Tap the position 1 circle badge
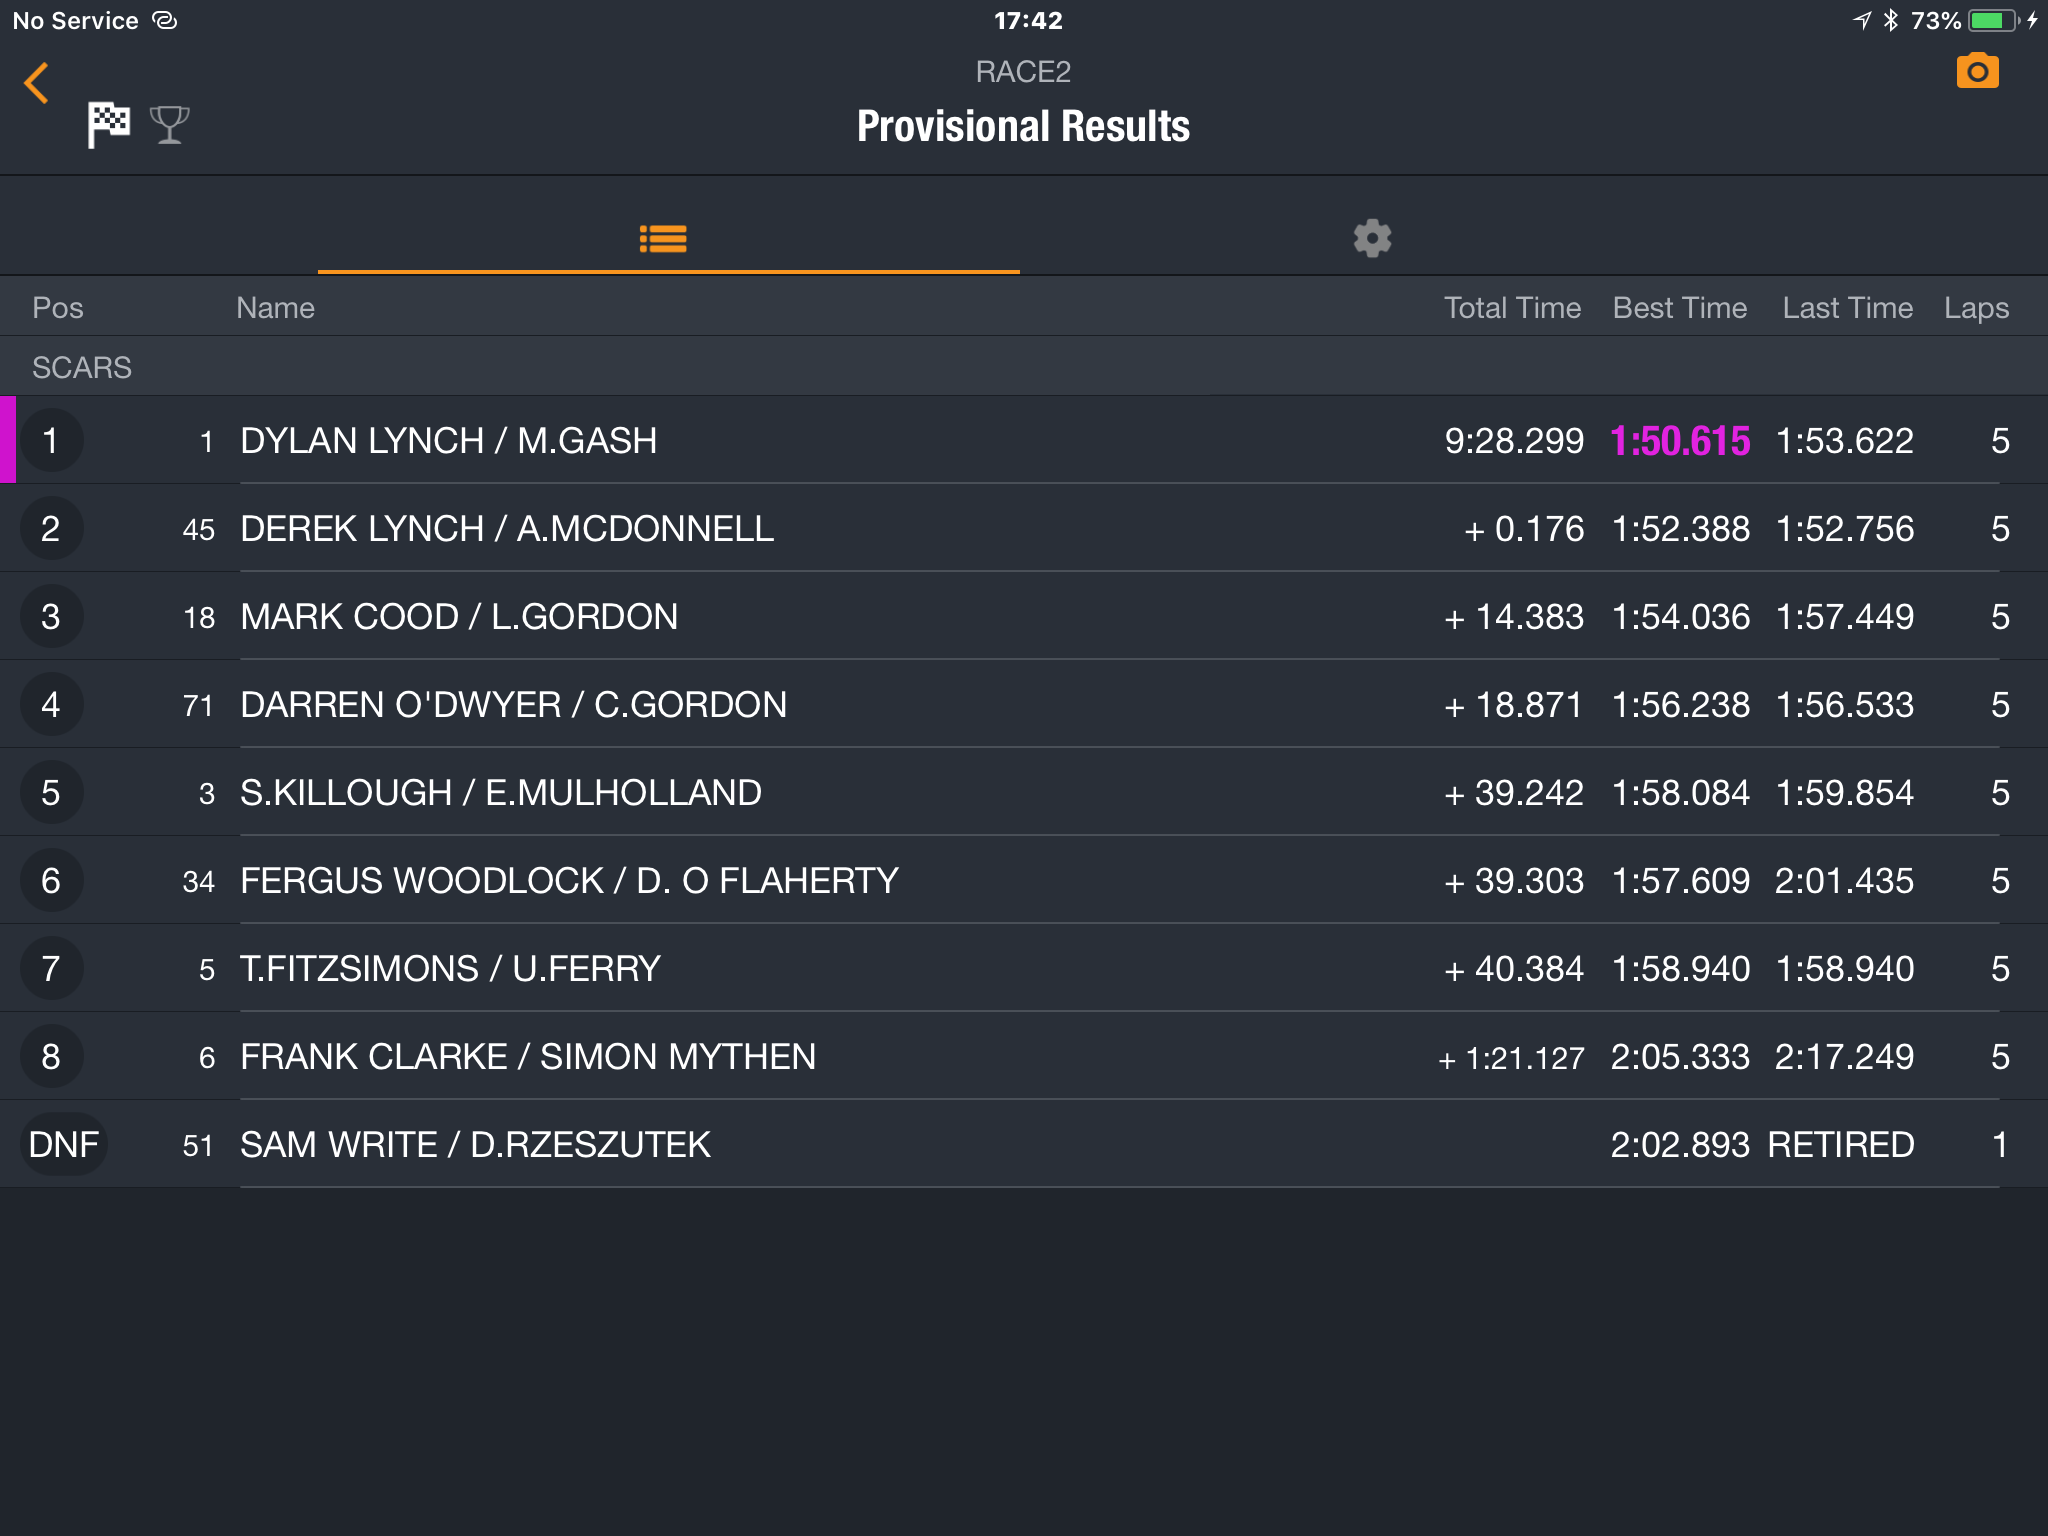The height and width of the screenshot is (1536, 2048). tap(51, 441)
